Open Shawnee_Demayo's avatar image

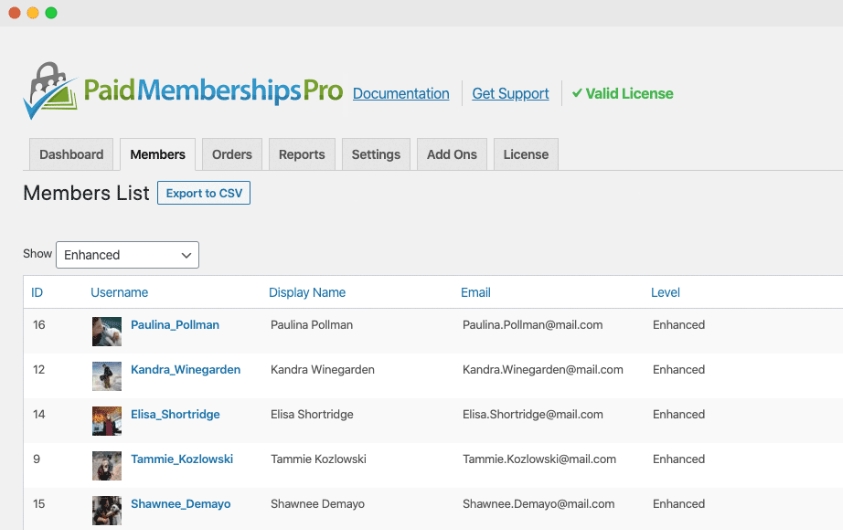pyautogui.click(x=106, y=510)
